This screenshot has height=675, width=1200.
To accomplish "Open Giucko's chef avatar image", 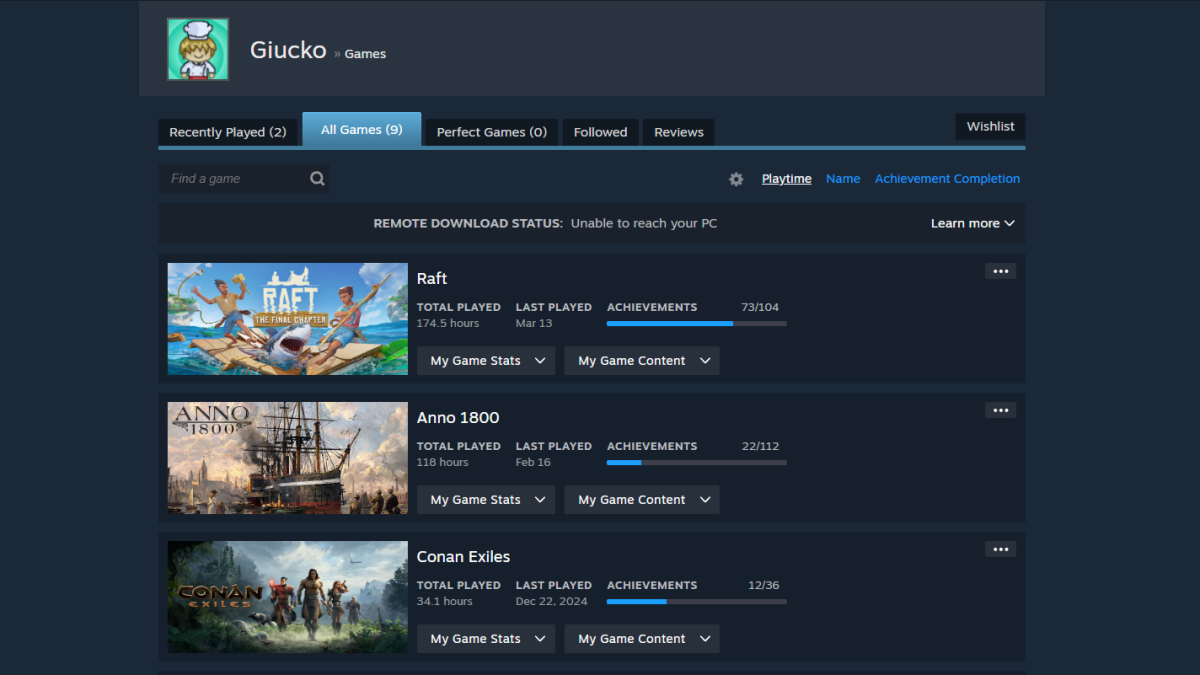I will pos(198,49).
